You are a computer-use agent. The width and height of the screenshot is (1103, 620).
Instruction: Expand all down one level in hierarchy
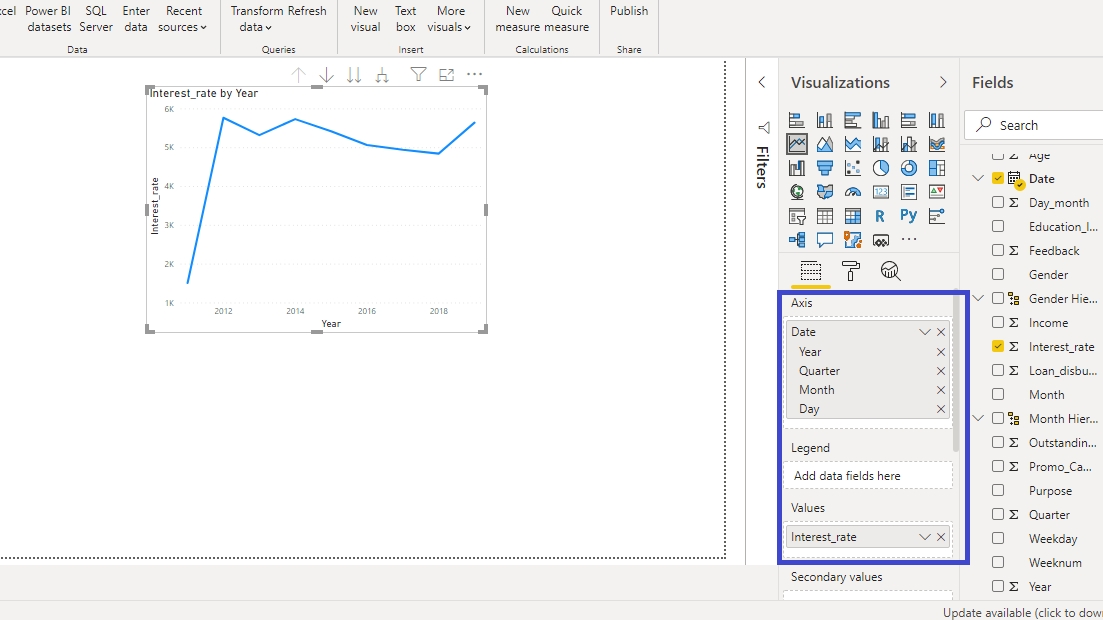click(x=381, y=75)
